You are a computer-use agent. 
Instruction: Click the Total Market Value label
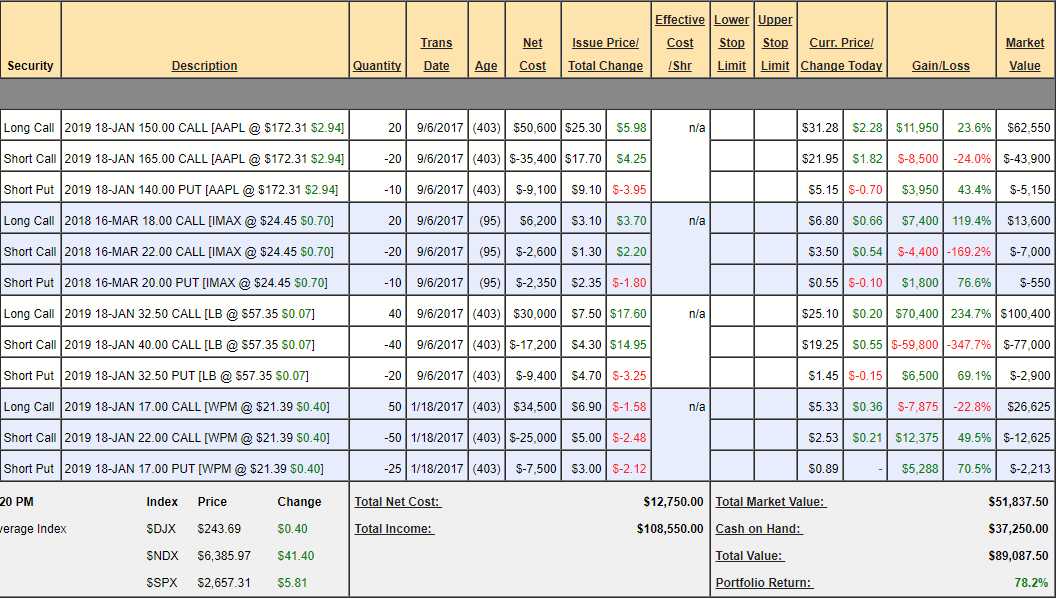click(770, 502)
